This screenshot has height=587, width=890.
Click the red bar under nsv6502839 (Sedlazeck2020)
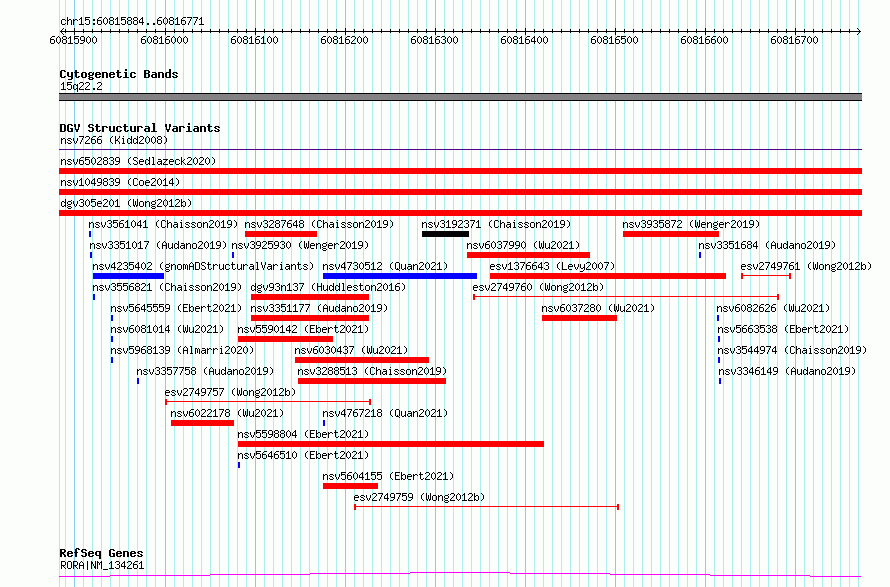[x=460, y=171]
